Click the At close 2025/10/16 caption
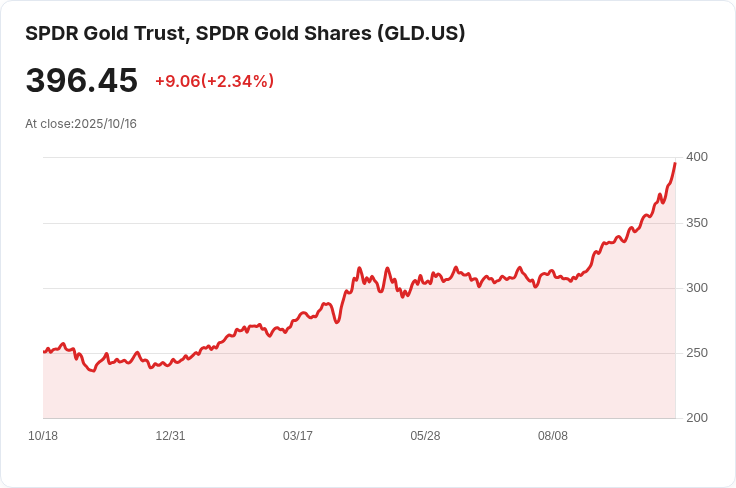The width and height of the screenshot is (736, 488). 81,124
